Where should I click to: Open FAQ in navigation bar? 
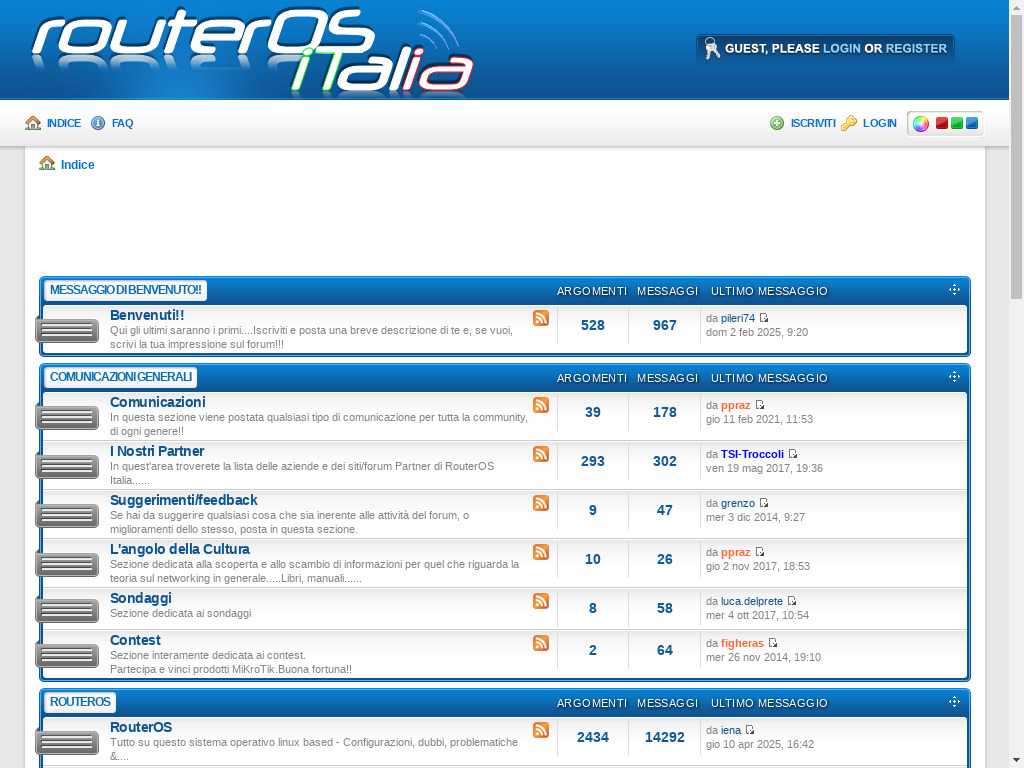pyautogui.click(x=122, y=123)
